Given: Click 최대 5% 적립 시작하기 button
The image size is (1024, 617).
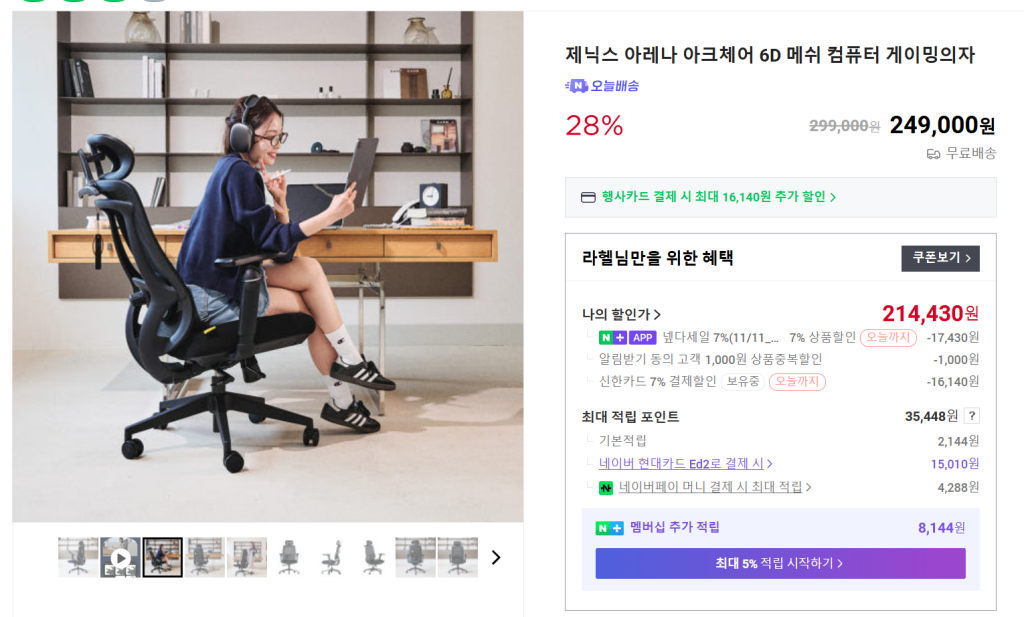Looking at the screenshot, I should pos(780,563).
